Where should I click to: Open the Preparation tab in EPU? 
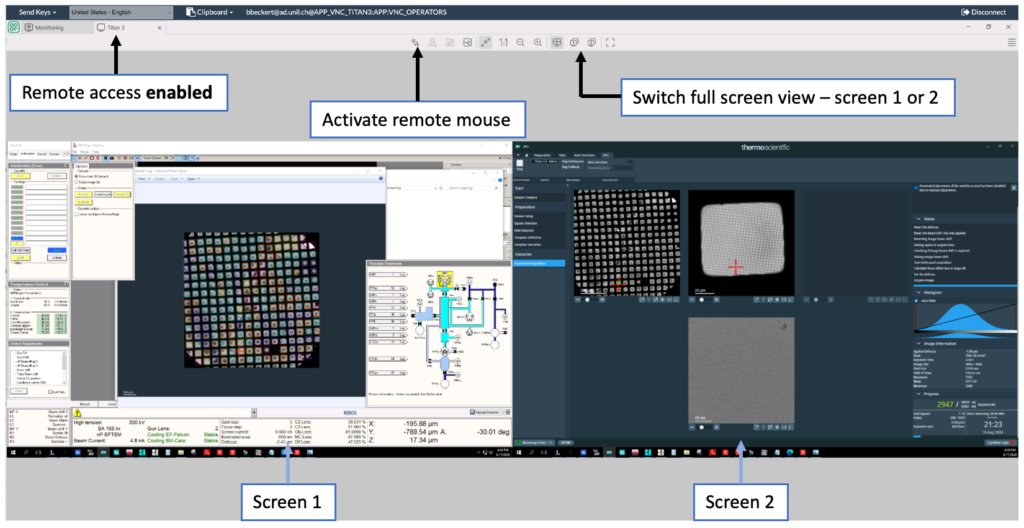542,155
